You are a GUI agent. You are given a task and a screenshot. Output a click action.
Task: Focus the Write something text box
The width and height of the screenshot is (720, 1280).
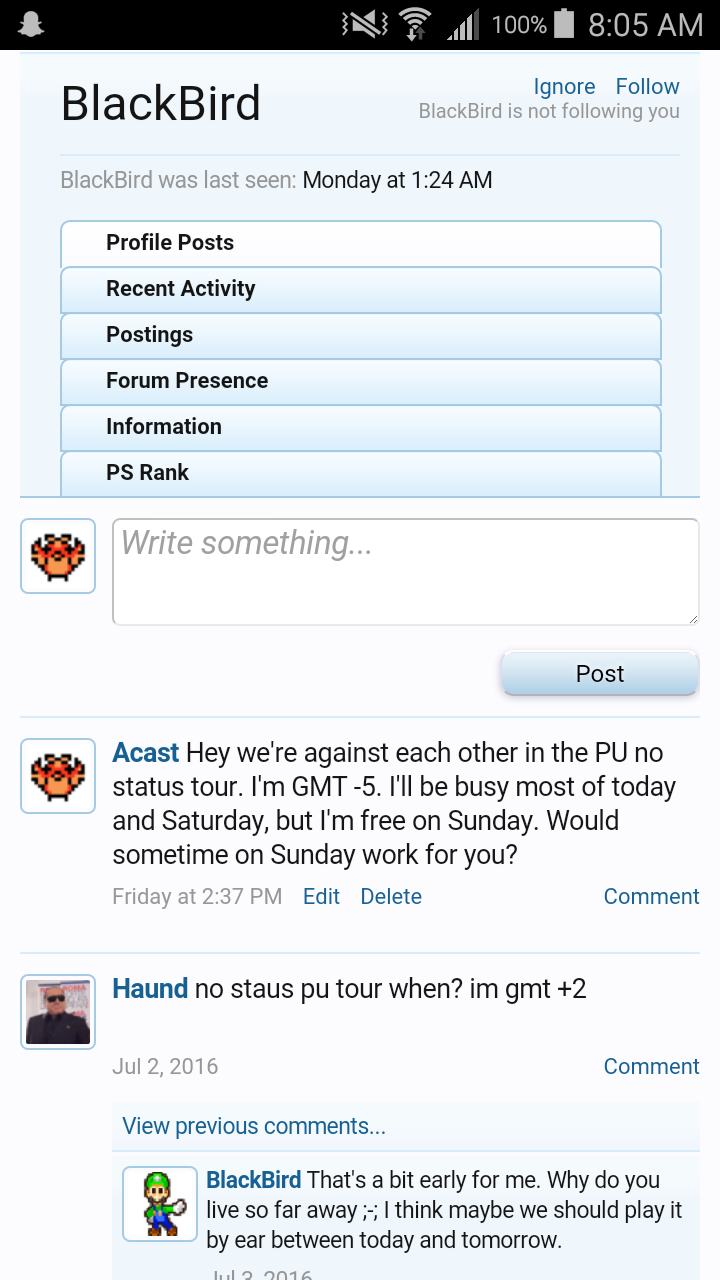405,571
